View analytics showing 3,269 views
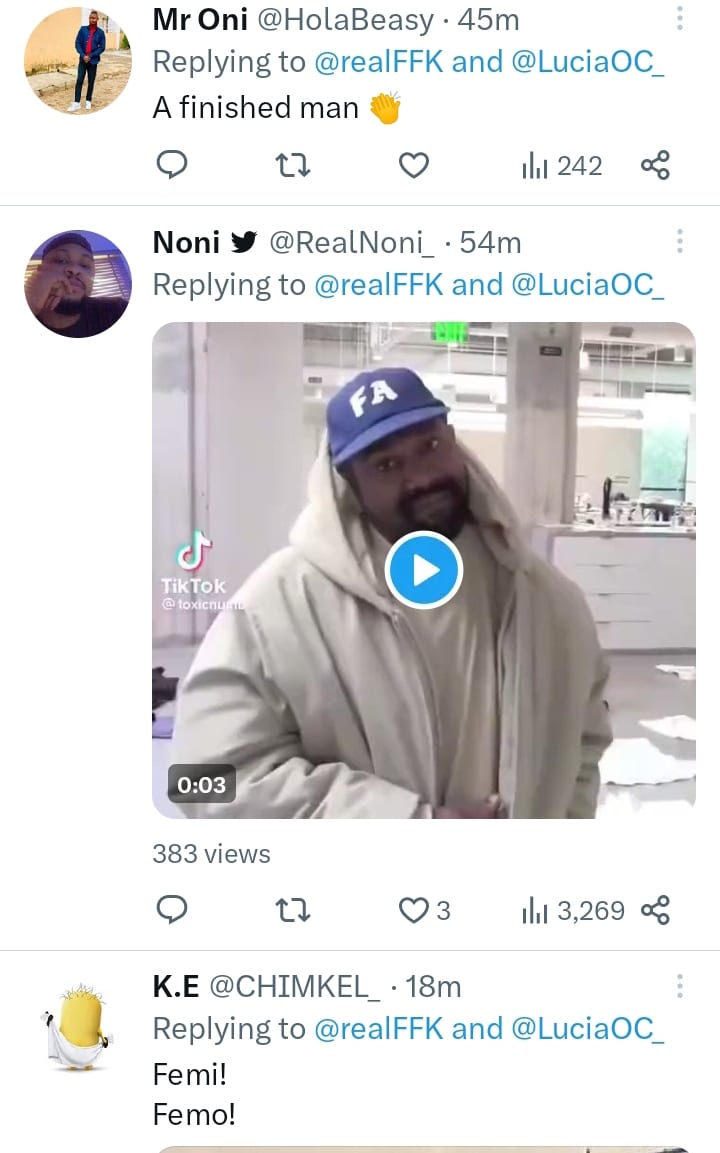This screenshot has width=720, height=1153. click(x=573, y=910)
